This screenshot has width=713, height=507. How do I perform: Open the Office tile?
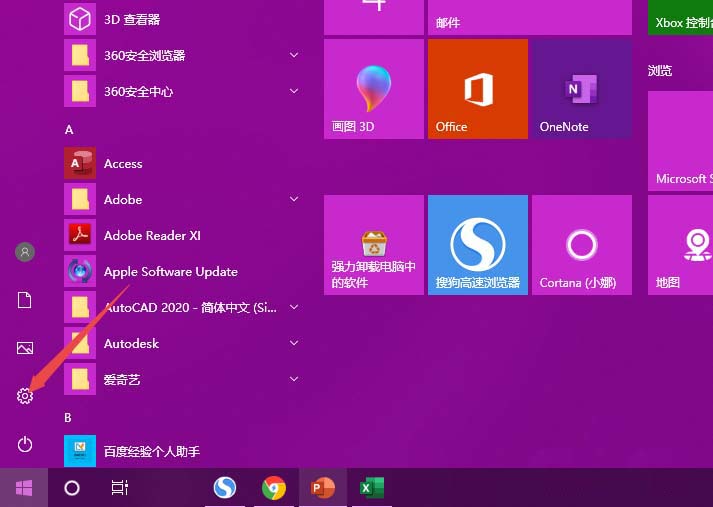click(477, 89)
